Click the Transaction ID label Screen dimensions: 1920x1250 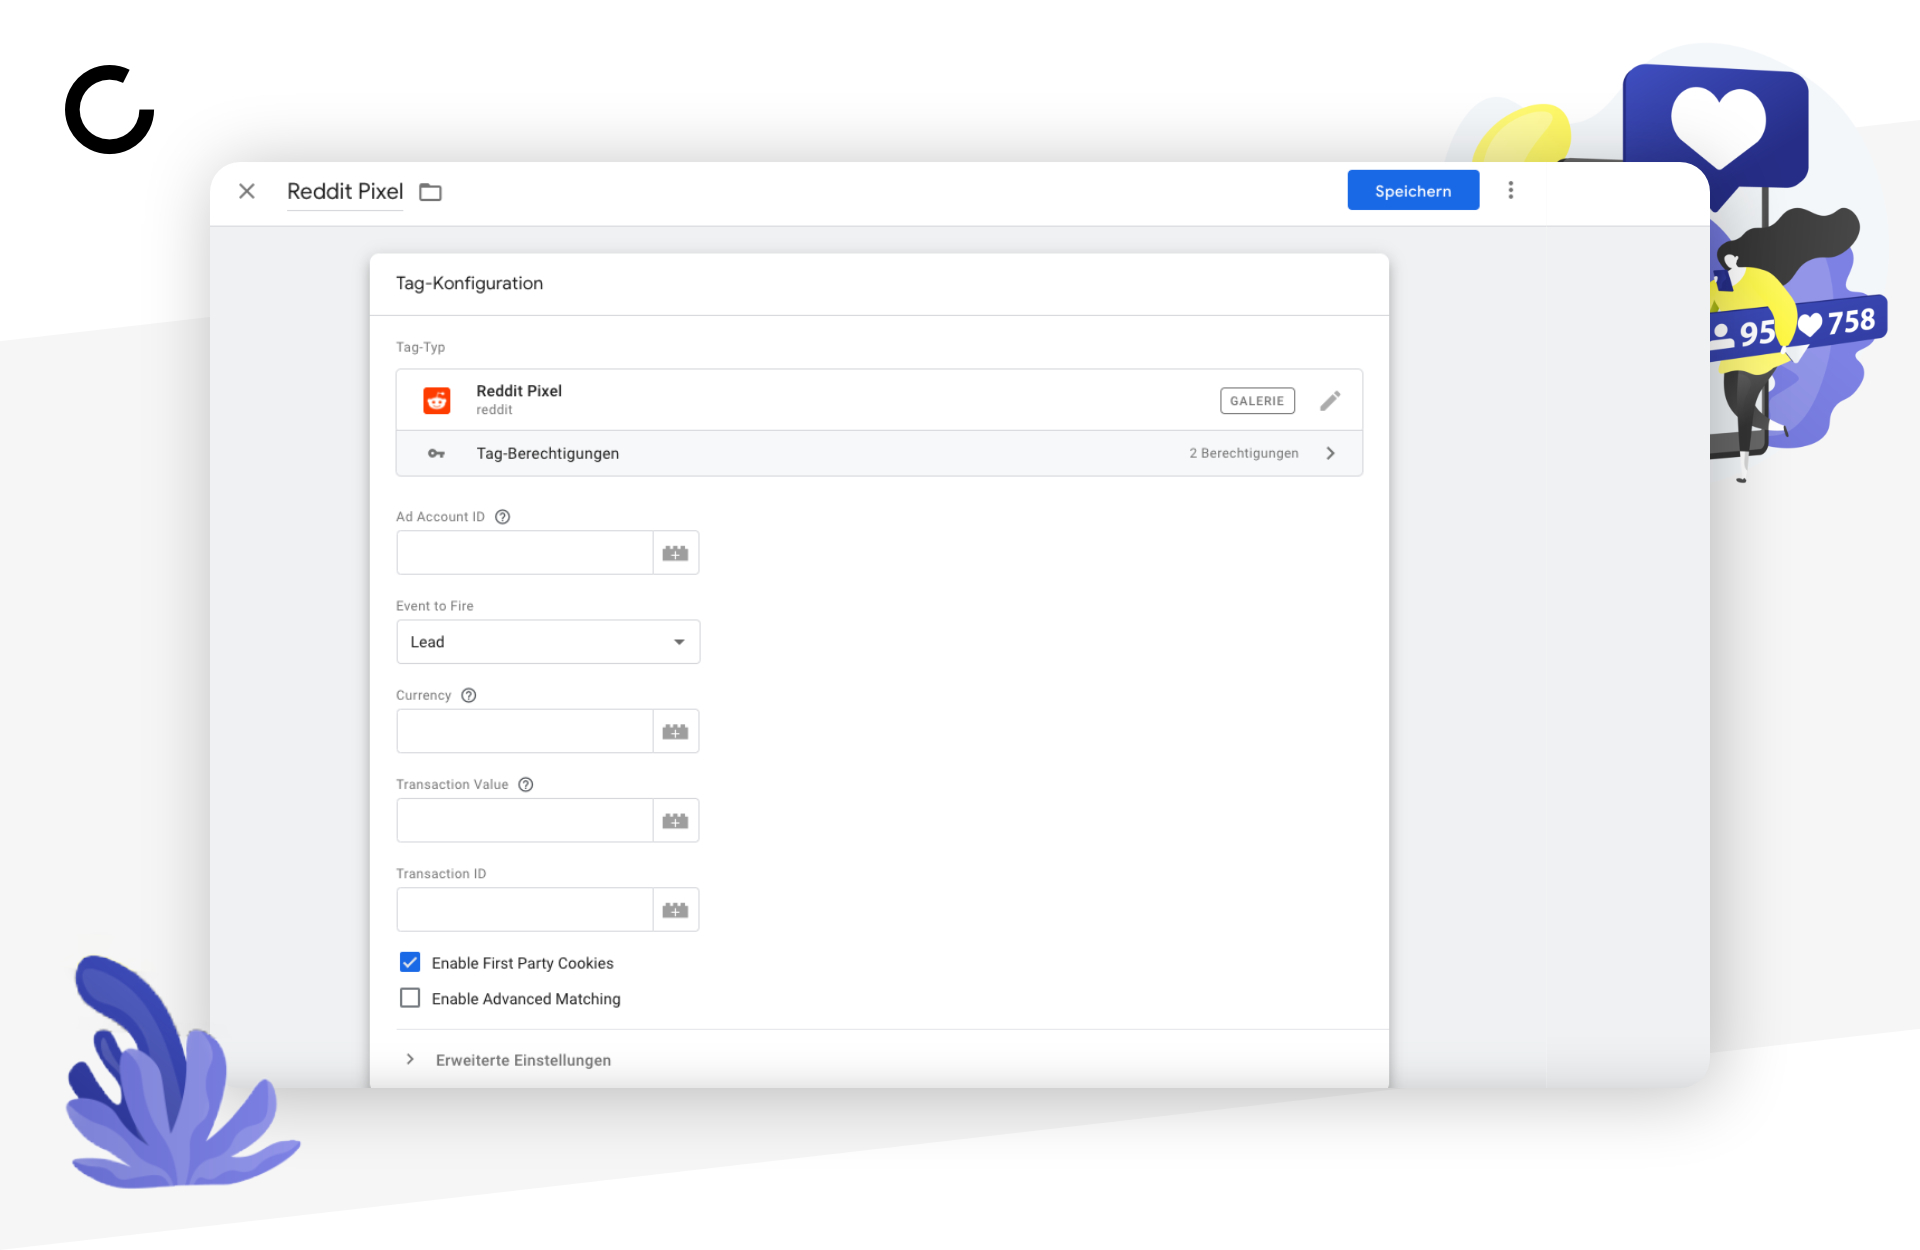tap(441, 874)
